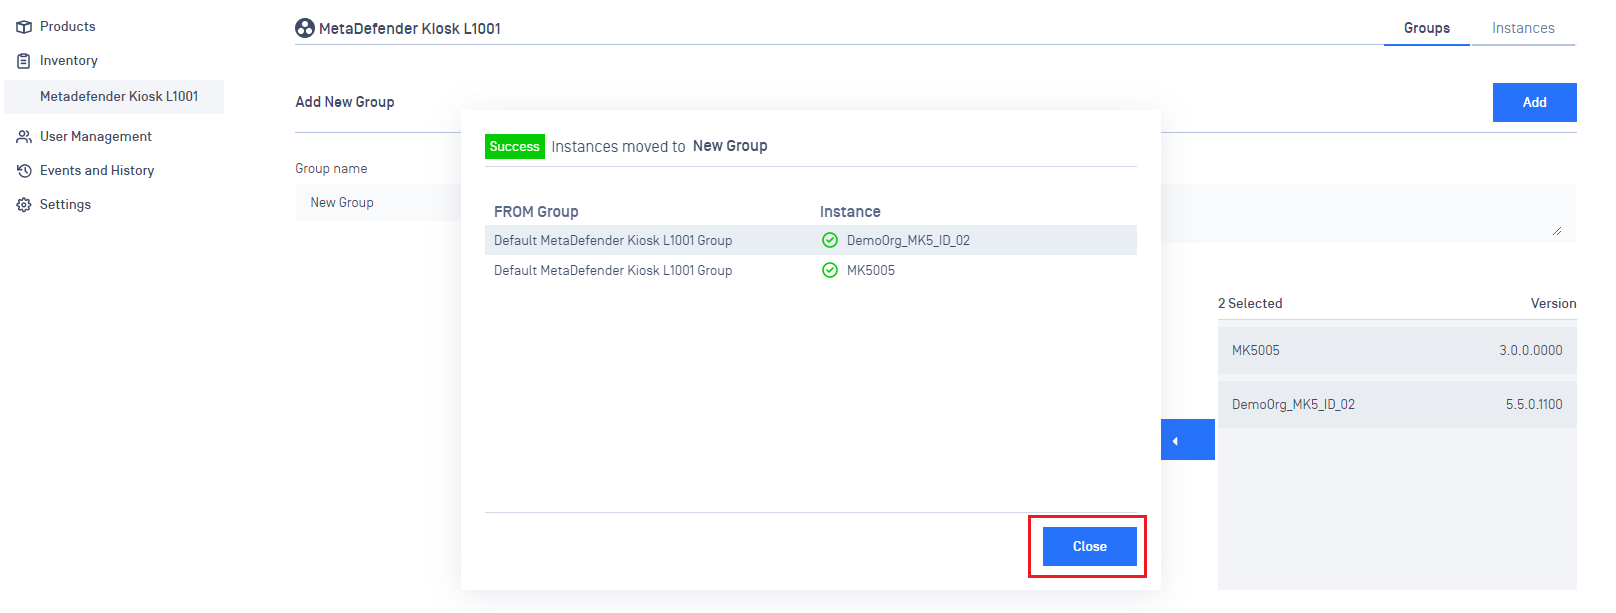Click the Version column header
The height and width of the screenshot is (613, 1616).
pos(1553,304)
